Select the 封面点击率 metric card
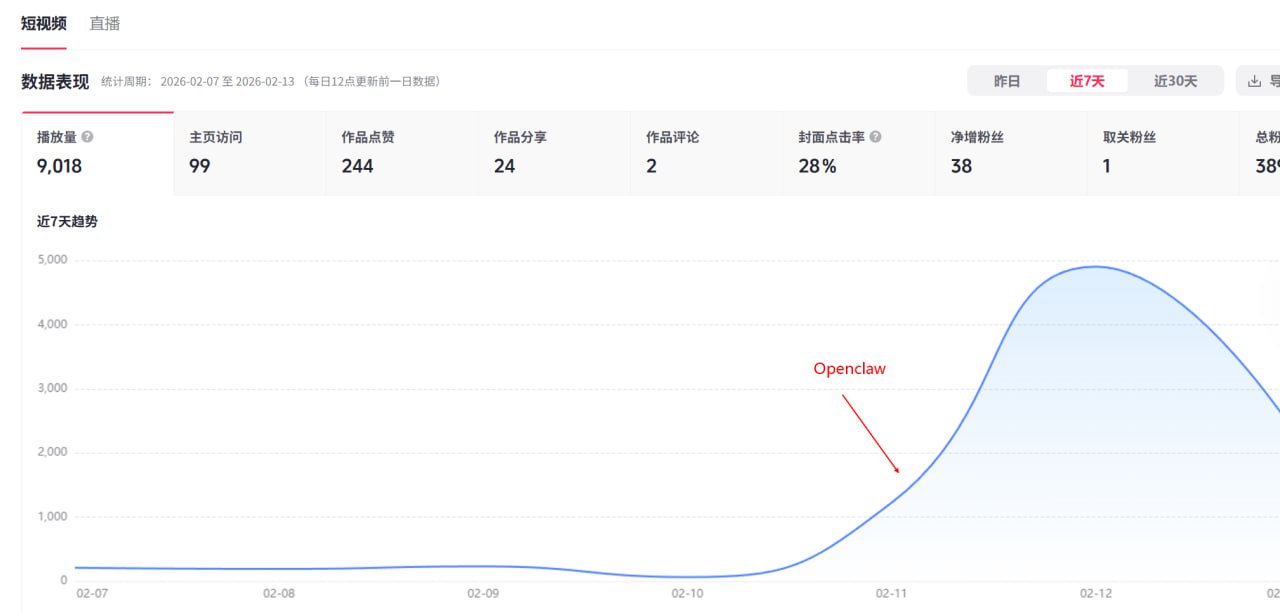This screenshot has height=613, width=1280. 858,153
